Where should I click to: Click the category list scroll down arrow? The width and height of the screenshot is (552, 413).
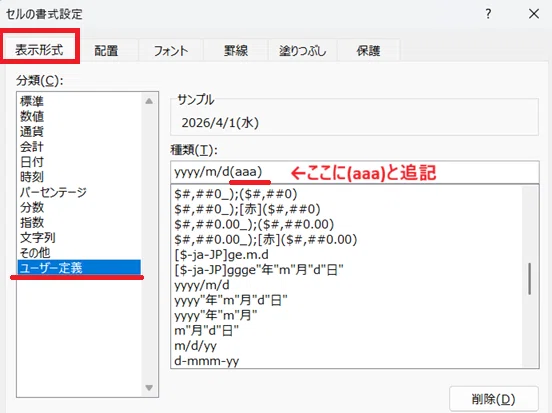point(149,388)
